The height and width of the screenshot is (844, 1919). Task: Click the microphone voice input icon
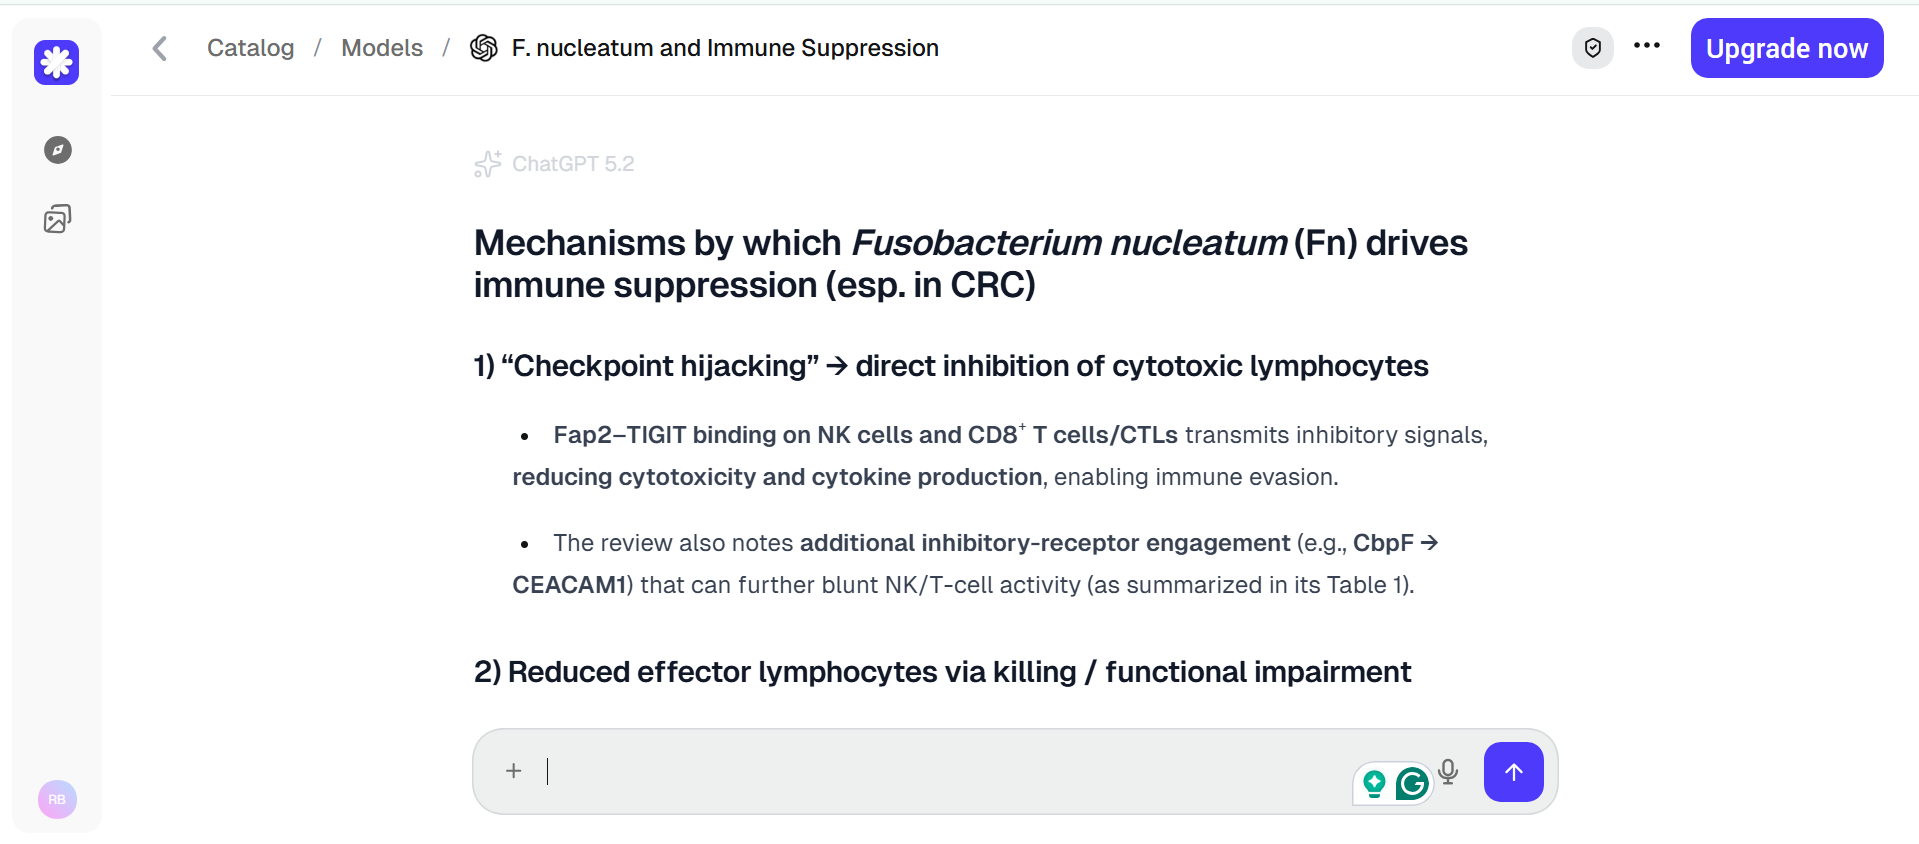(x=1448, y=771)
